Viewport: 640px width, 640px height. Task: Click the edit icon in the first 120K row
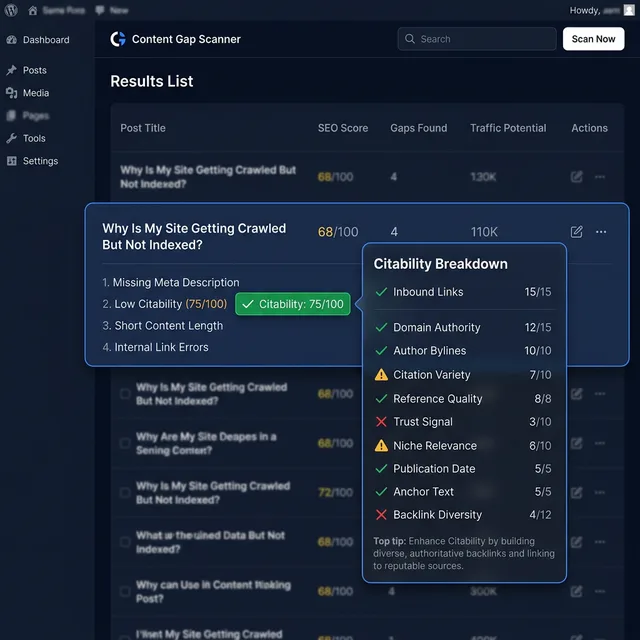point(576,177)
